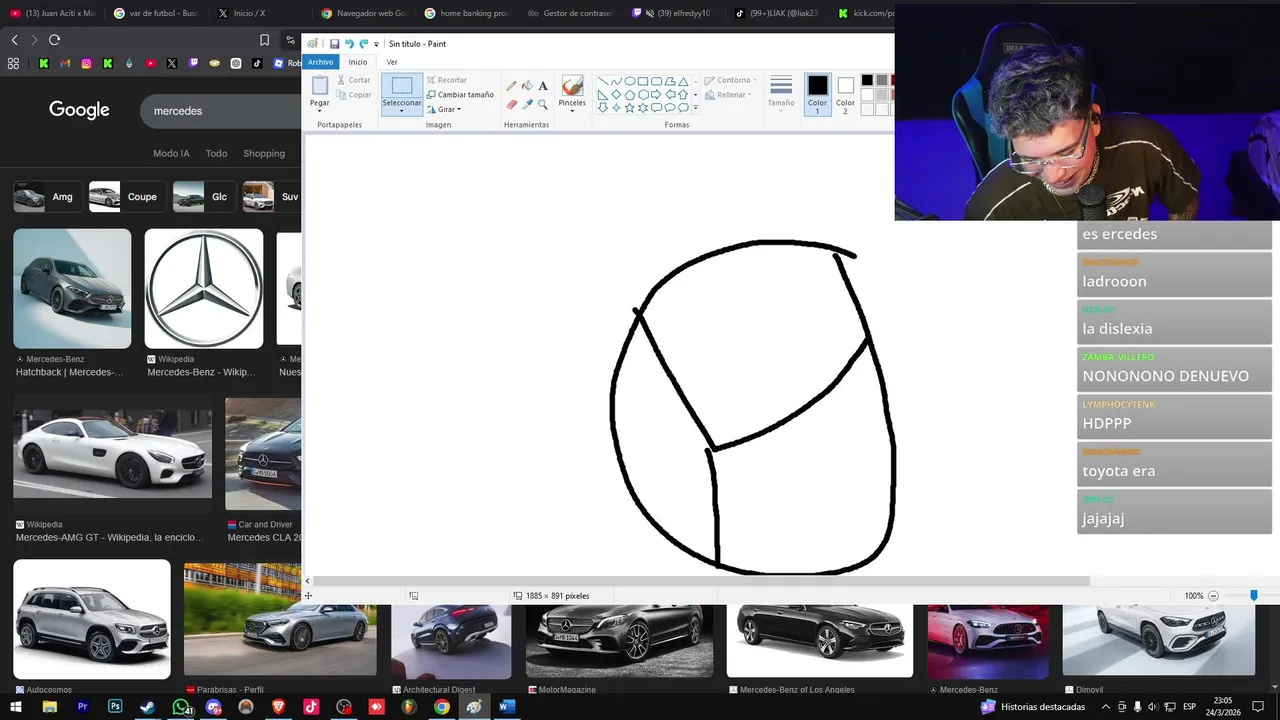Screen dimensions: 1280x720
Task: Open the Rellenar fill dropdown
Action: (x=730, y=95)
